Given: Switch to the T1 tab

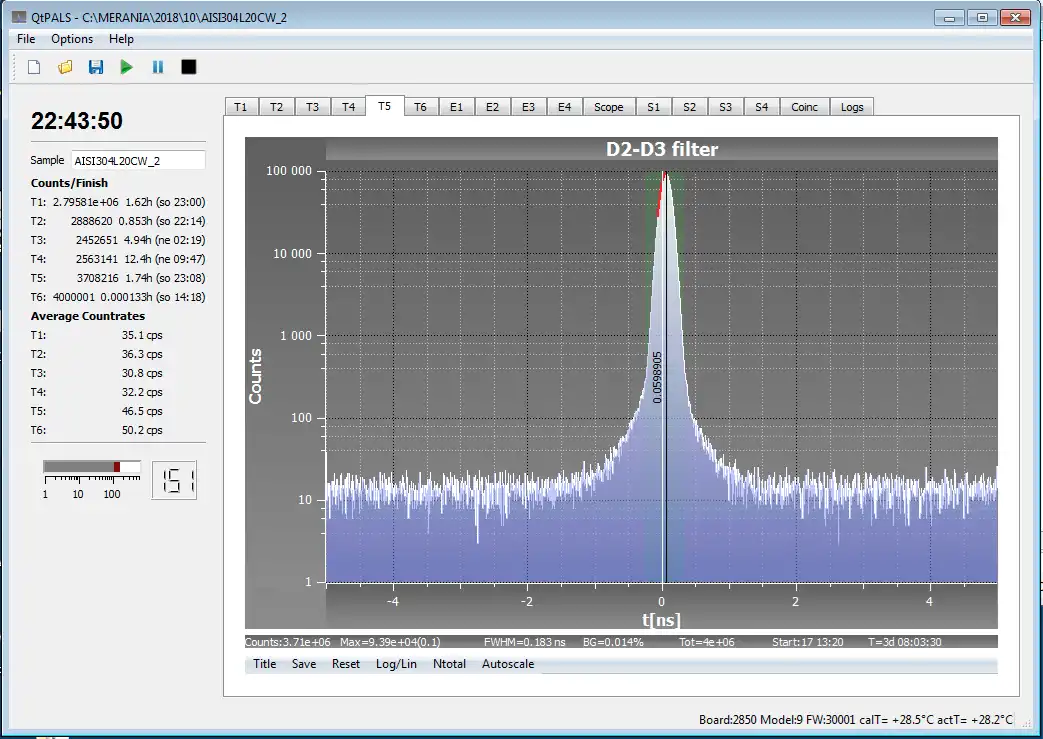Looking at the screenshot, I should [x=240, y=107].
